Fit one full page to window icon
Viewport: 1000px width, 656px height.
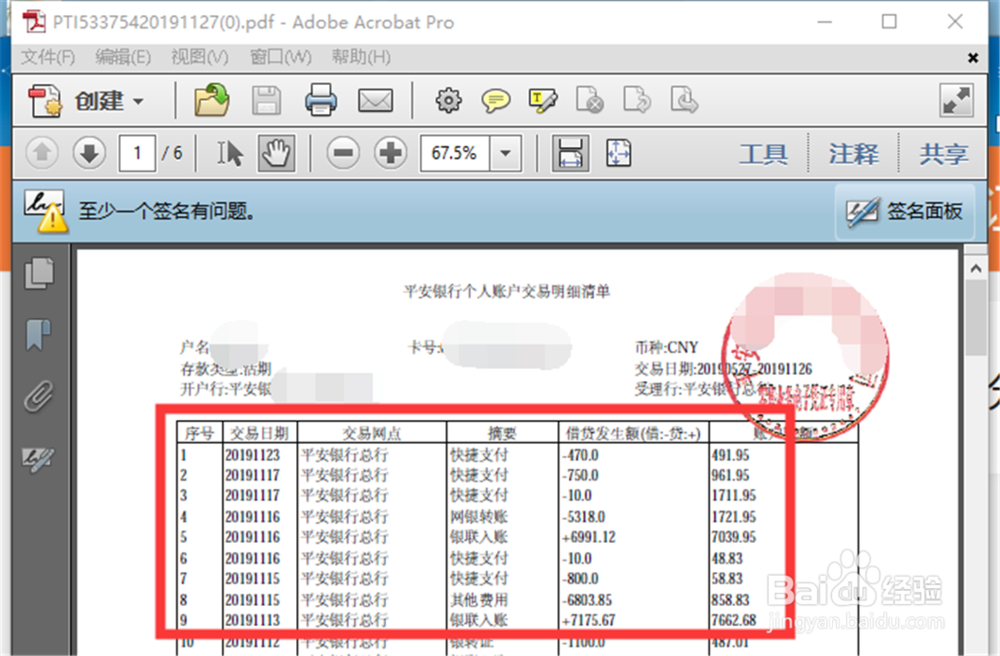click(x=618, y=153)
